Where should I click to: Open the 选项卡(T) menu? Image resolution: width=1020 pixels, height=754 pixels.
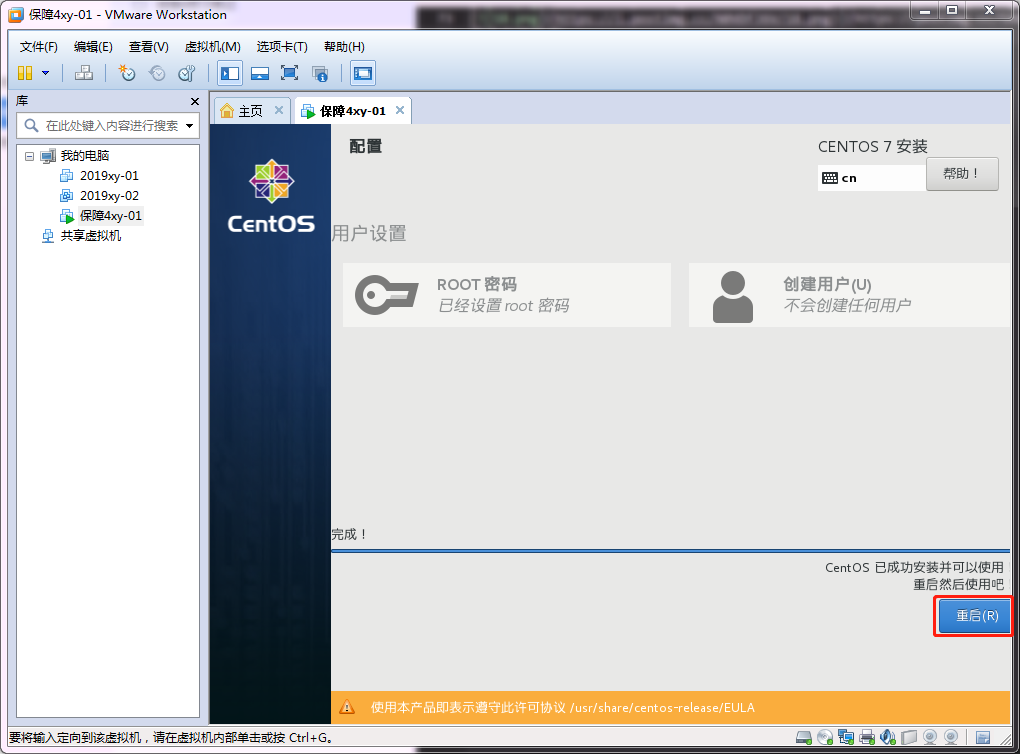coord(282,47)
